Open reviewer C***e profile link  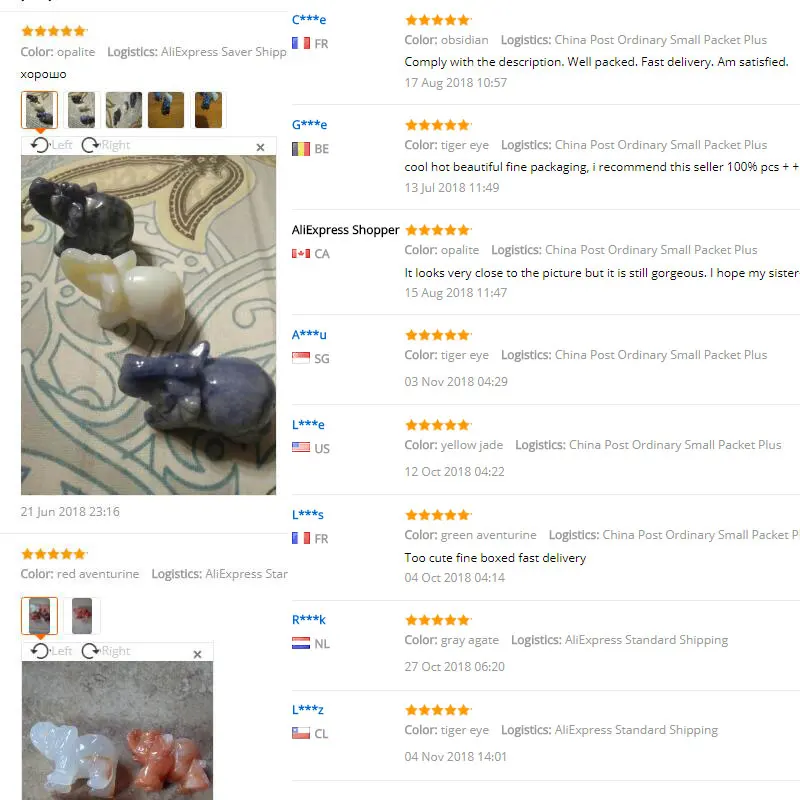pyautogui.click(x=309, y=20)
